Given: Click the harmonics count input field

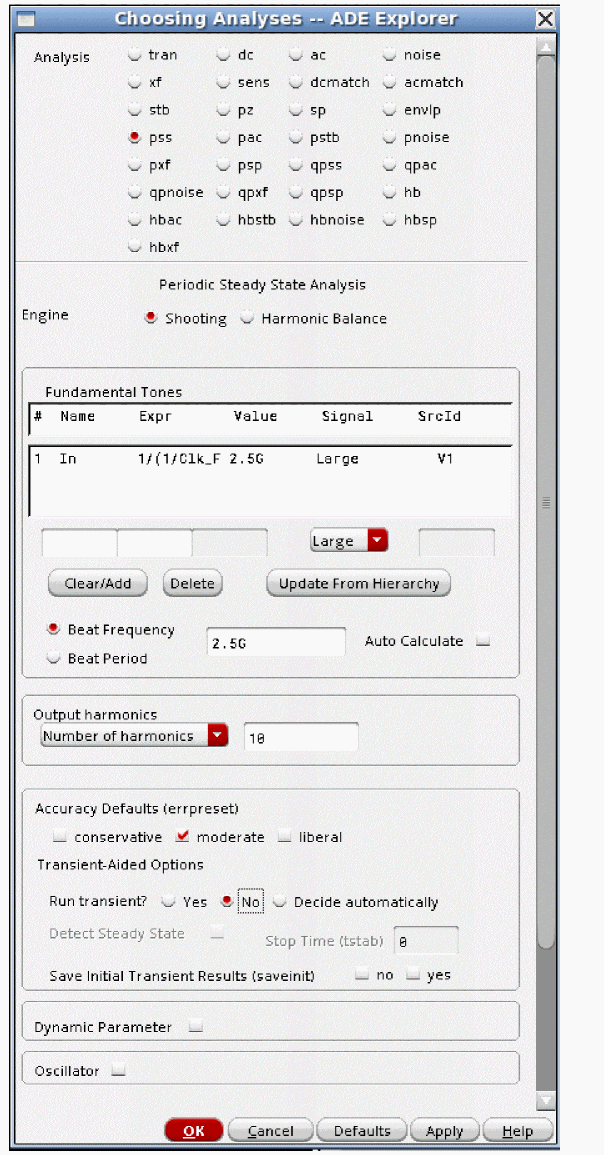Looking at the screenshot, I should (300, 737).
